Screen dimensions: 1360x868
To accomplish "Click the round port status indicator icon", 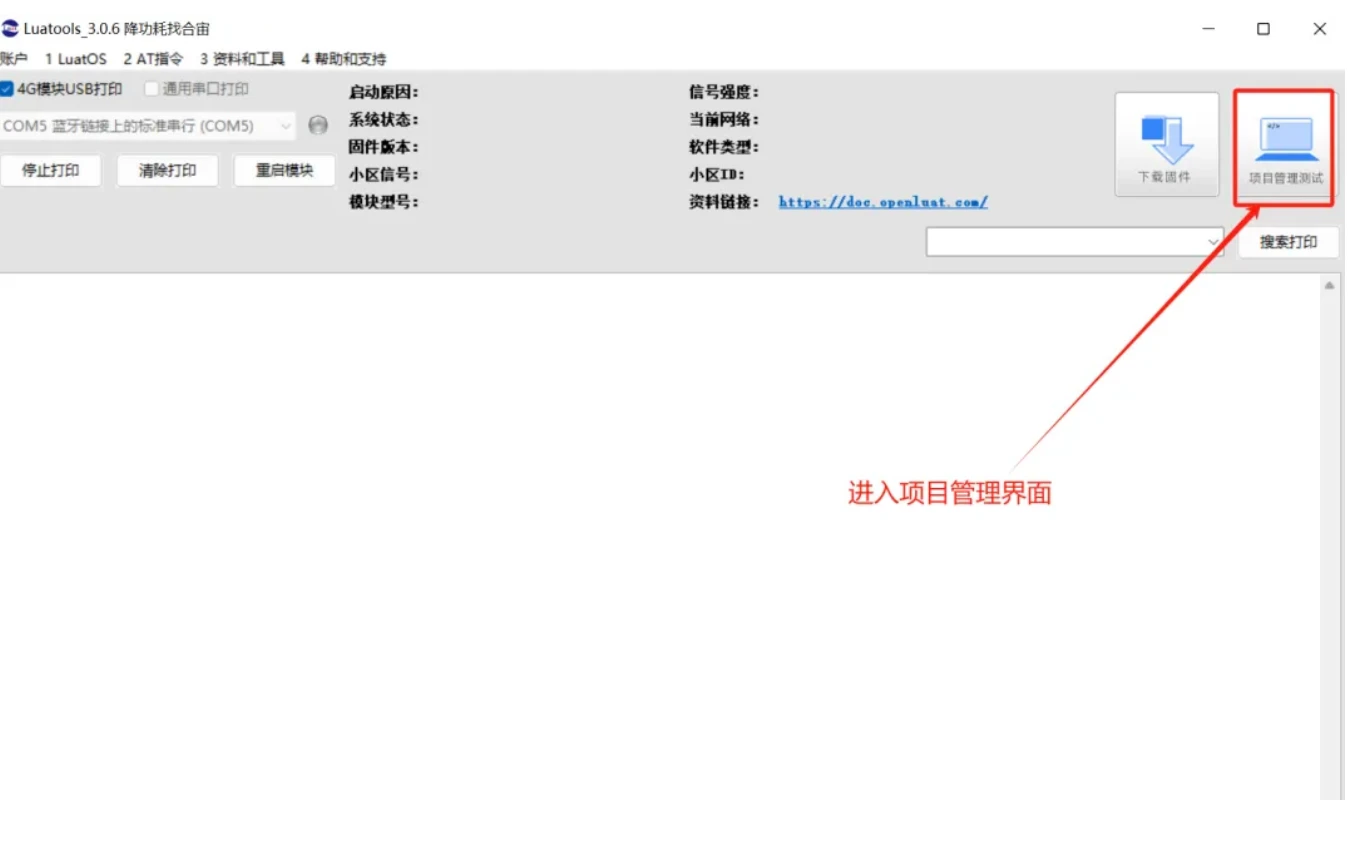I will (317, 126).
